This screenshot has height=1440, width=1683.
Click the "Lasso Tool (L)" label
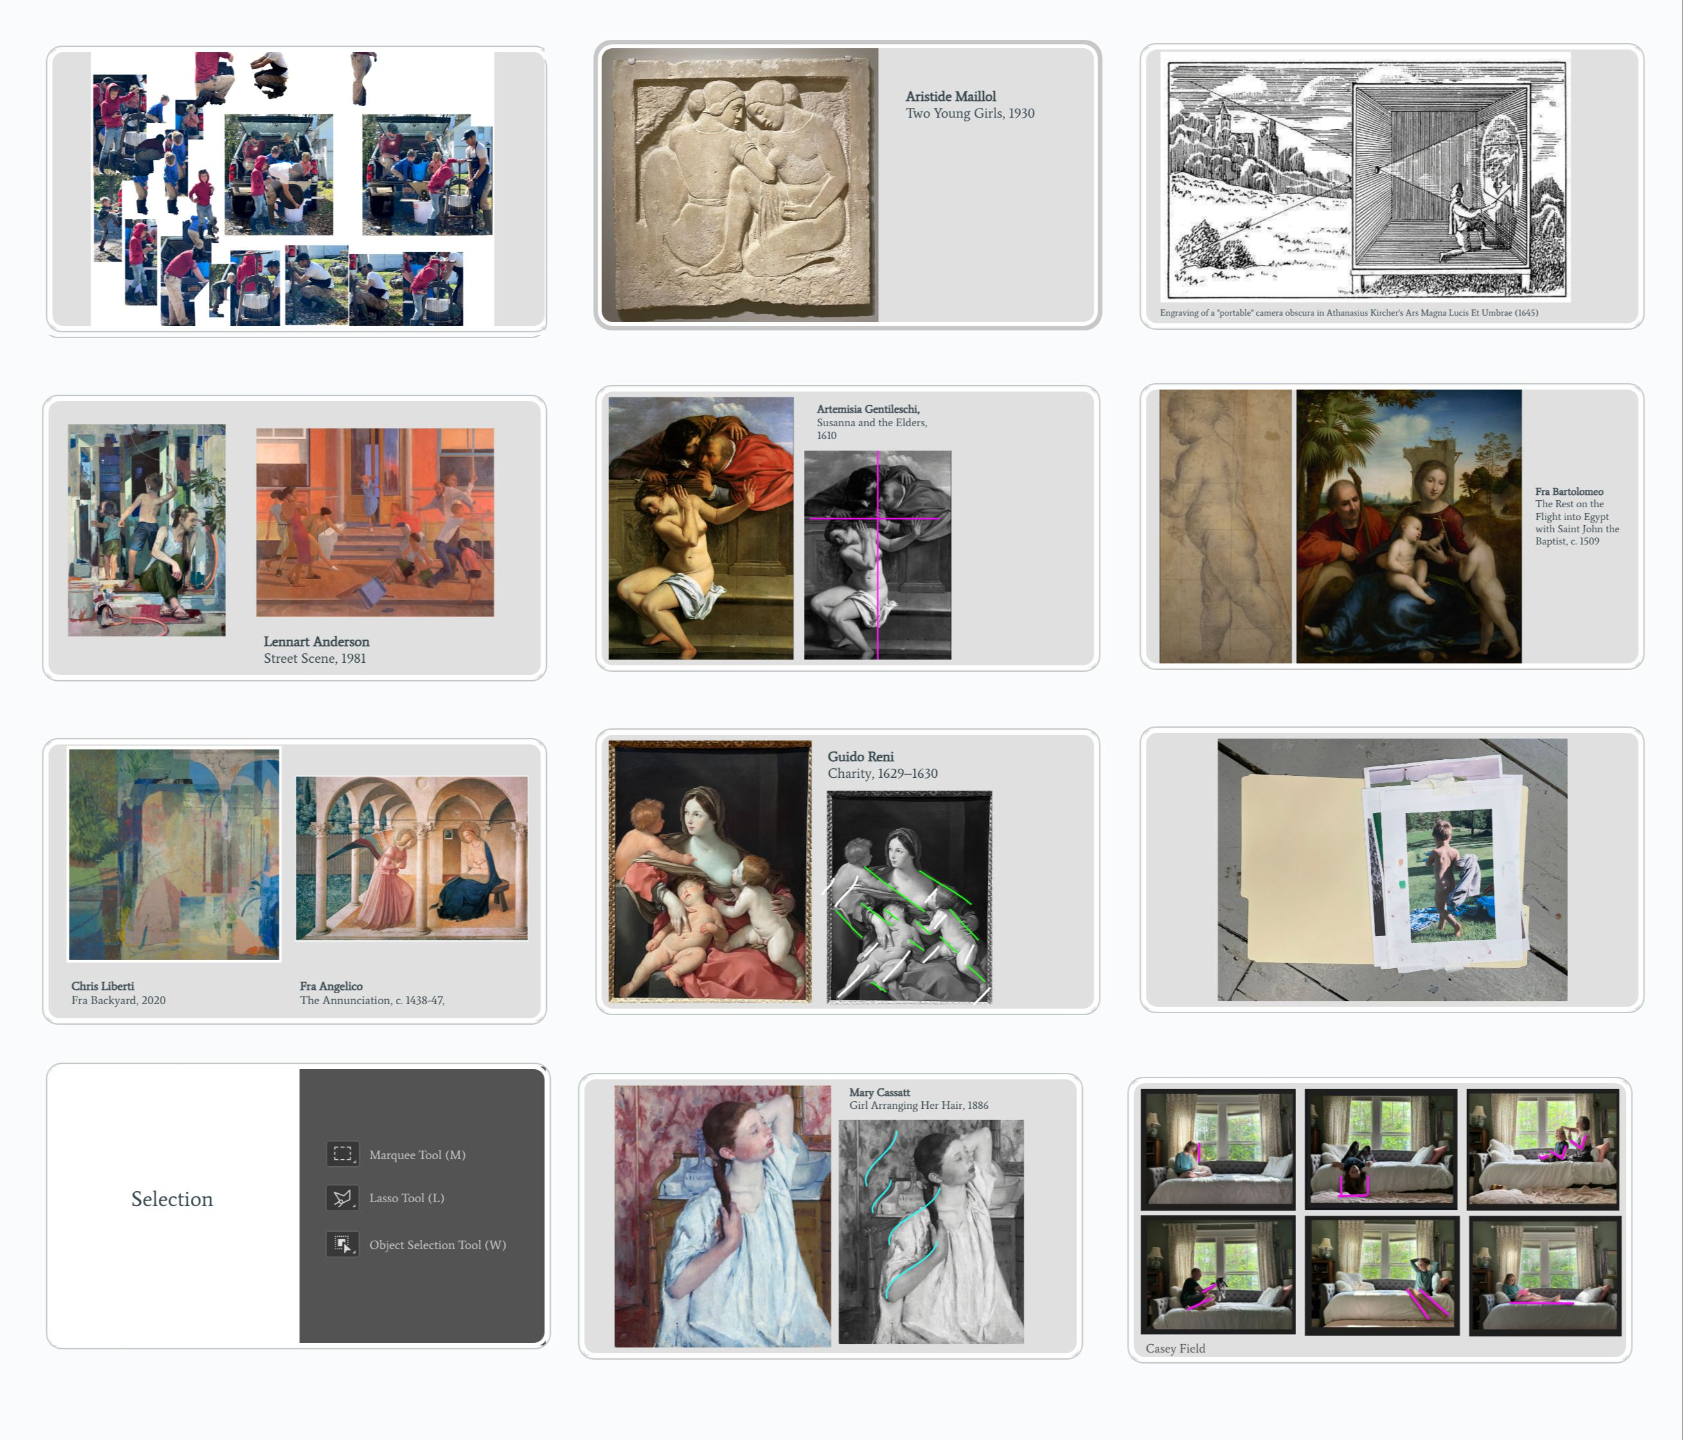tap(407, 1198)
